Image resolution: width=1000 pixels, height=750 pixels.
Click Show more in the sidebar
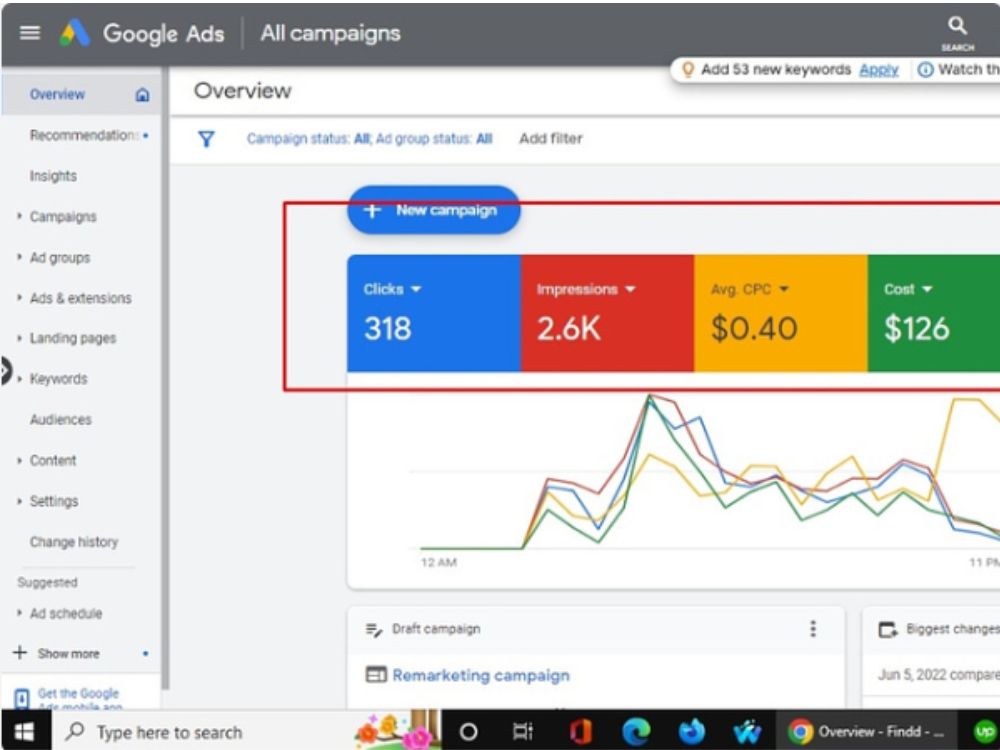click(x=68, y=654)
